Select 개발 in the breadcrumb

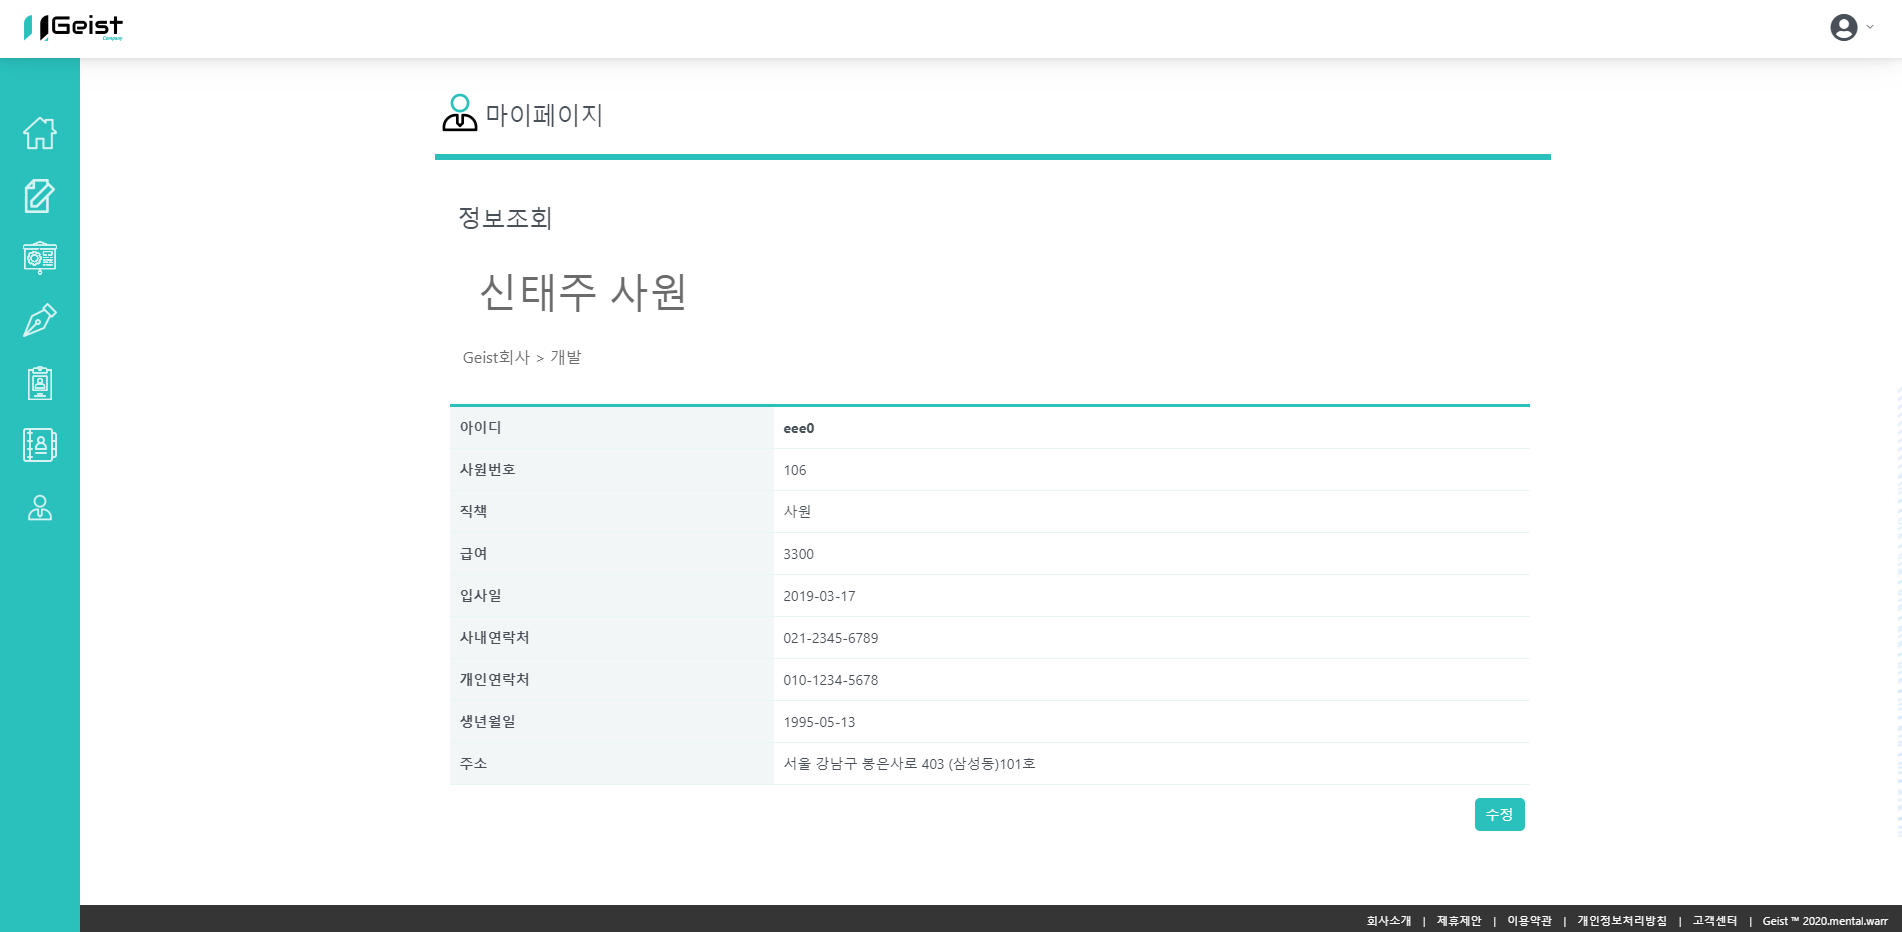pos(567,357)
